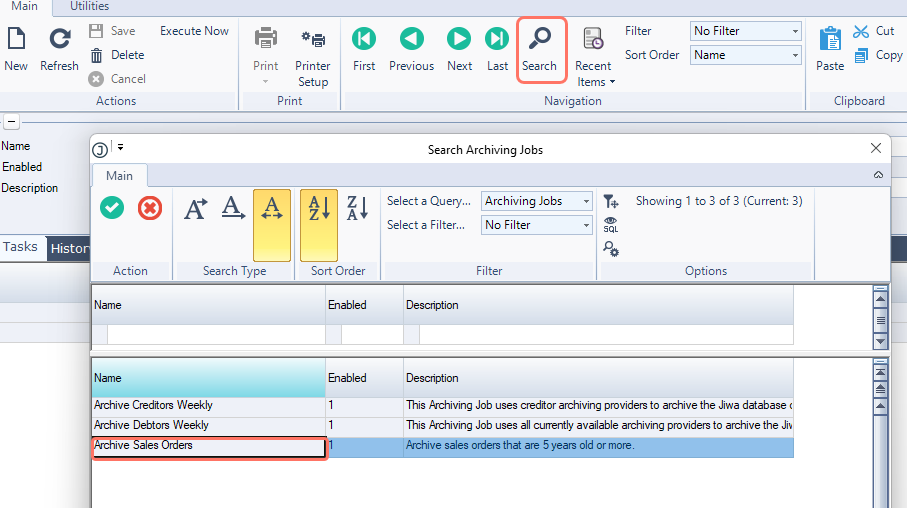Toggle Contains search type
The height and width of the screenshot is (508, 907).
pyautogui.click(x=272, y=225)
